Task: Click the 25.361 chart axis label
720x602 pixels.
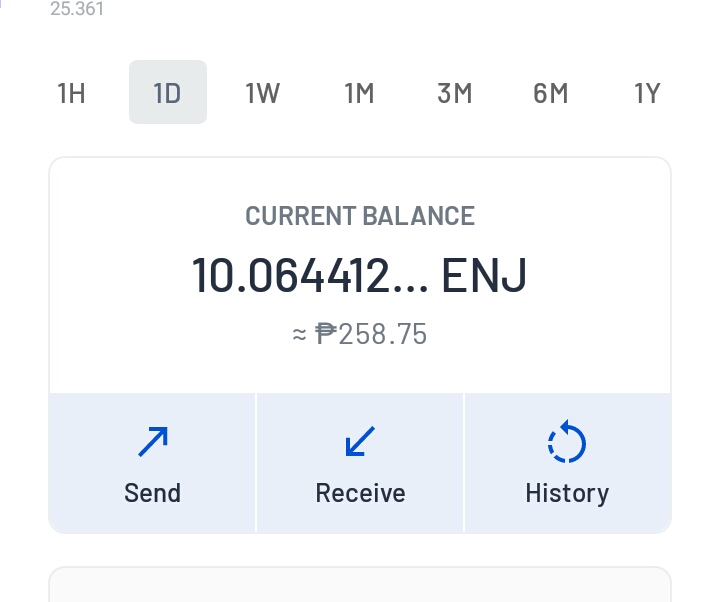Action: 77,9
